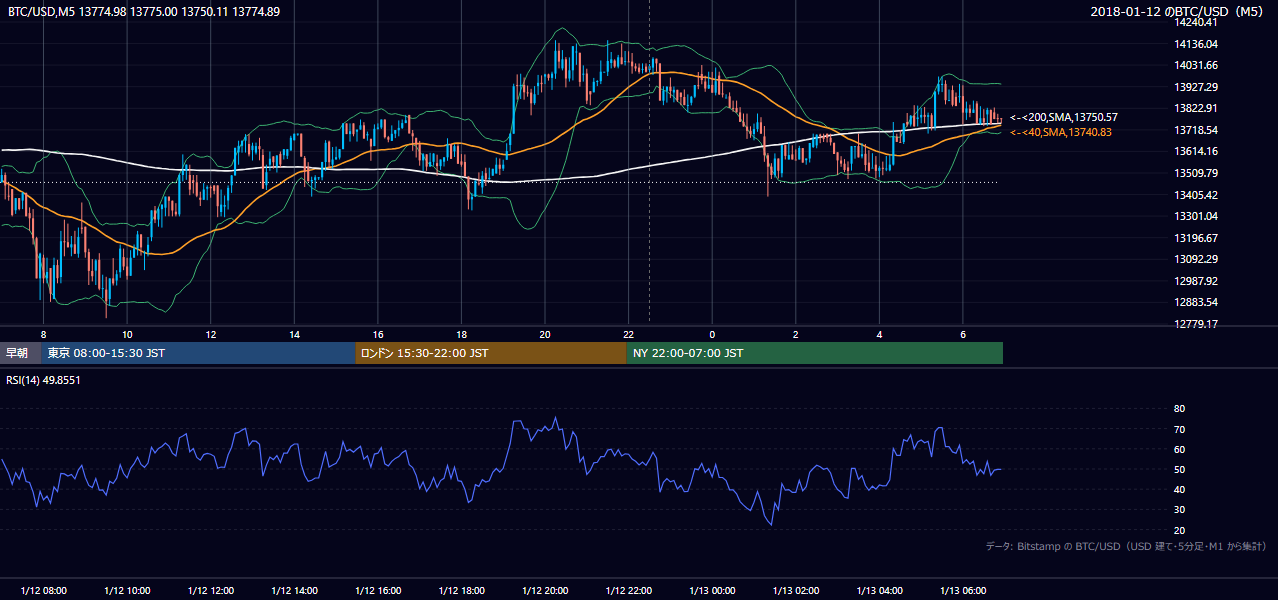The width and height of the screenshot is (1278, 600).
Task: Click RSI scale value 50
Action: click(x=1179, y=469)
